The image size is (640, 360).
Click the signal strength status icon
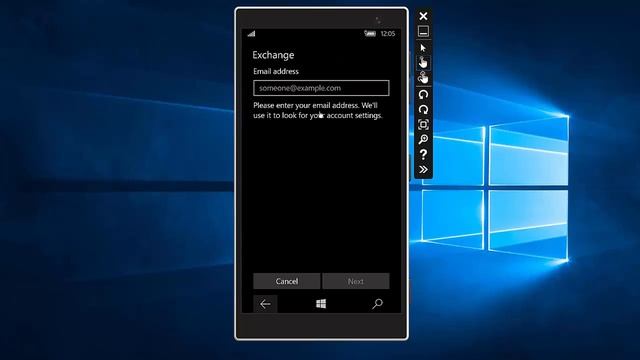point(251,34)
